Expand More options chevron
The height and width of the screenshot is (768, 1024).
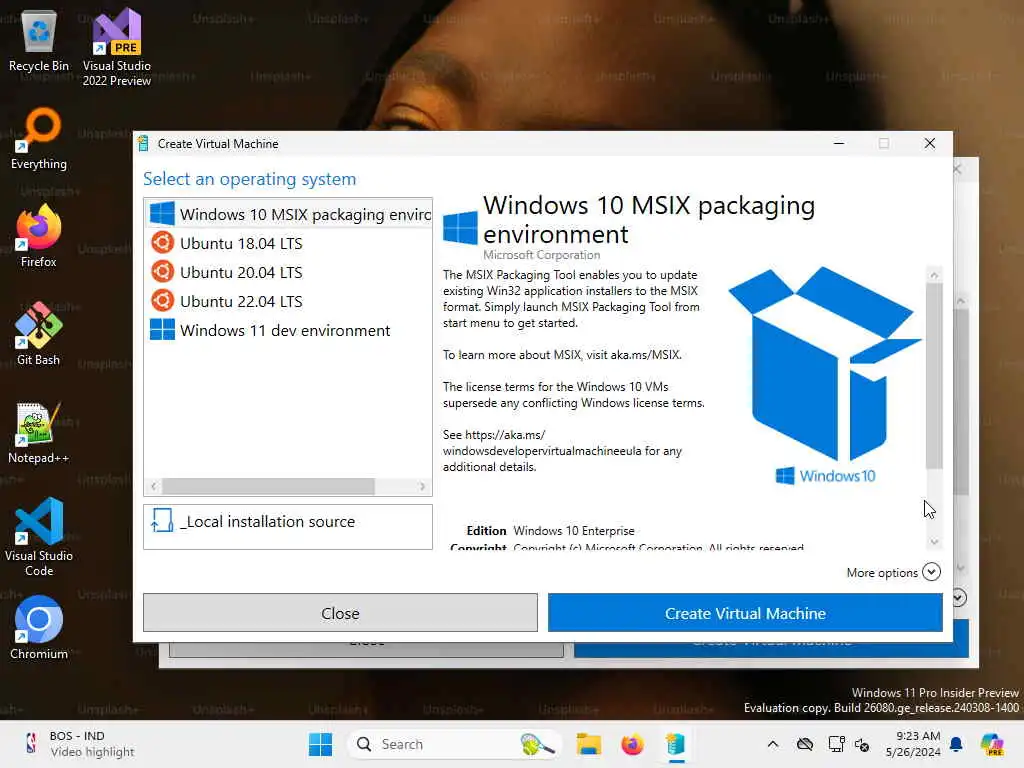click(x=931, y=572)
